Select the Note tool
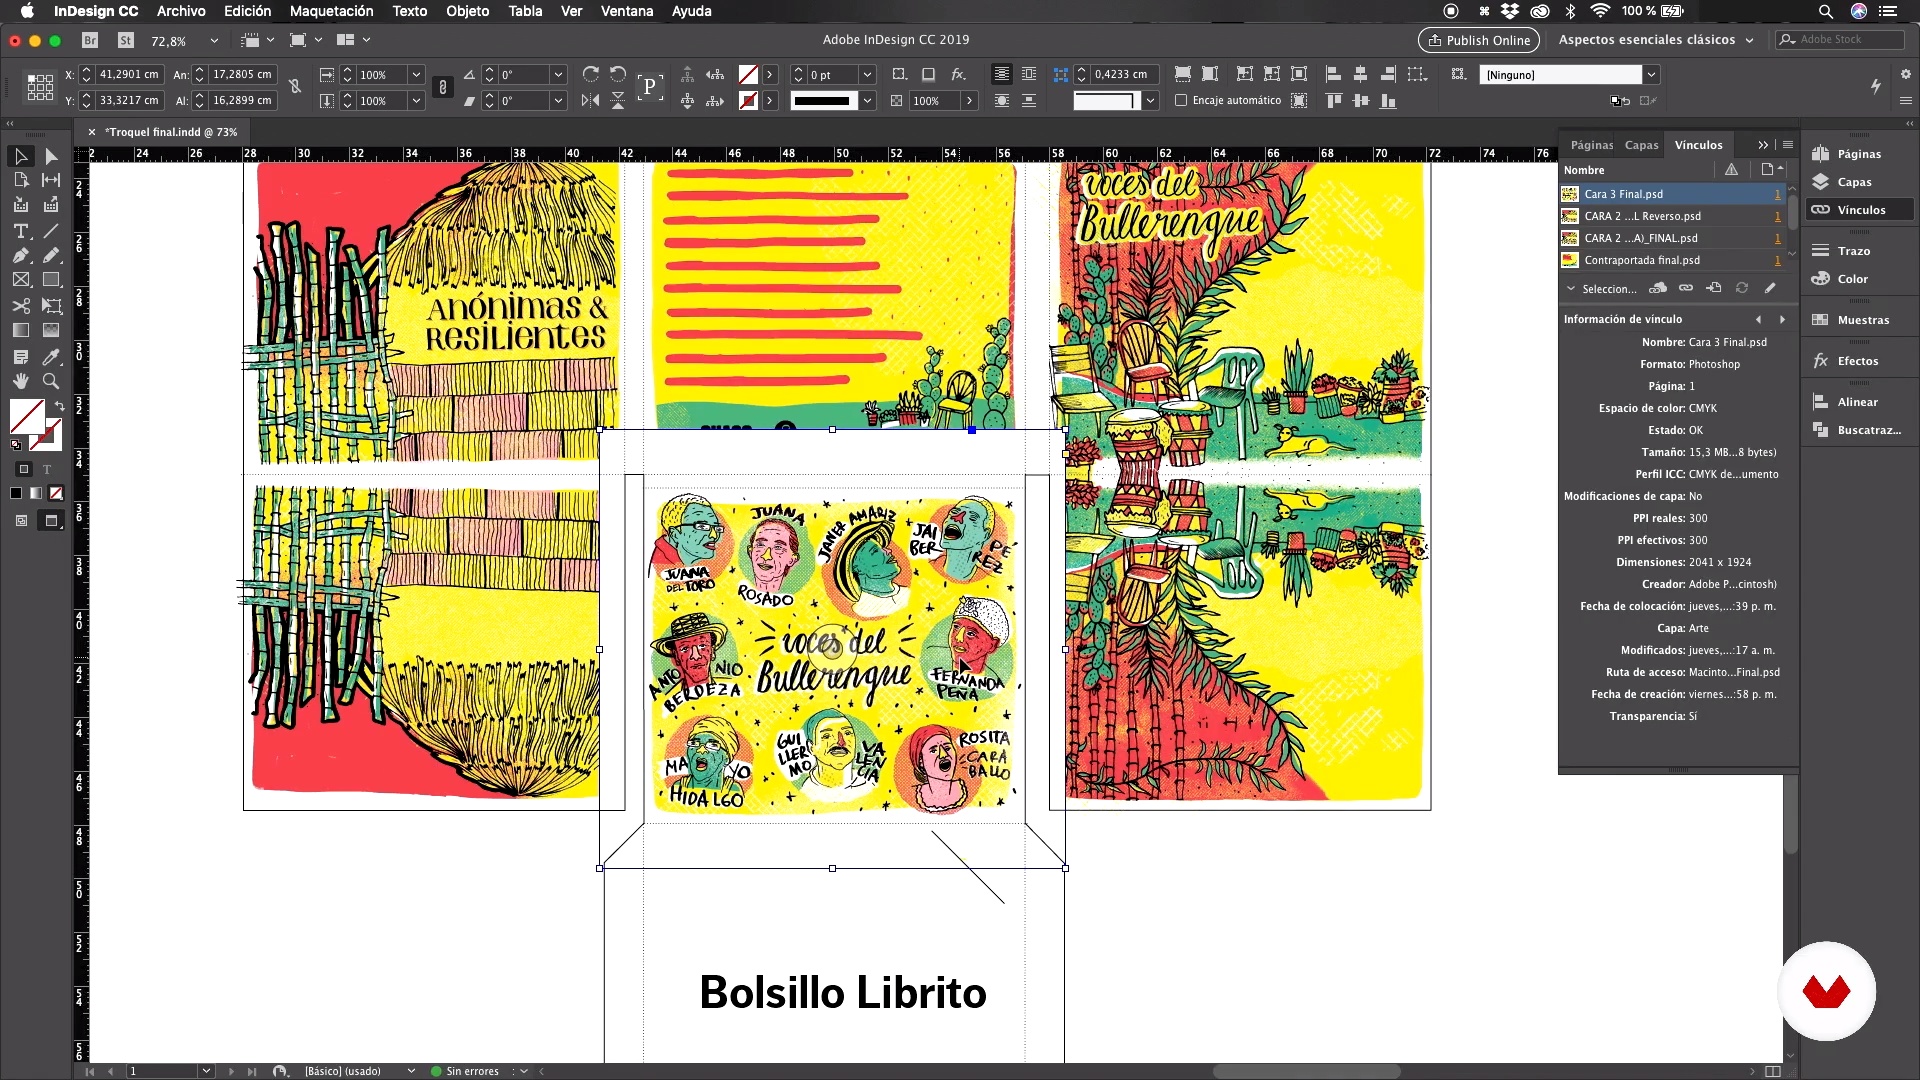Screen dimensions: 1920x1080 click(x=20, y=357)
